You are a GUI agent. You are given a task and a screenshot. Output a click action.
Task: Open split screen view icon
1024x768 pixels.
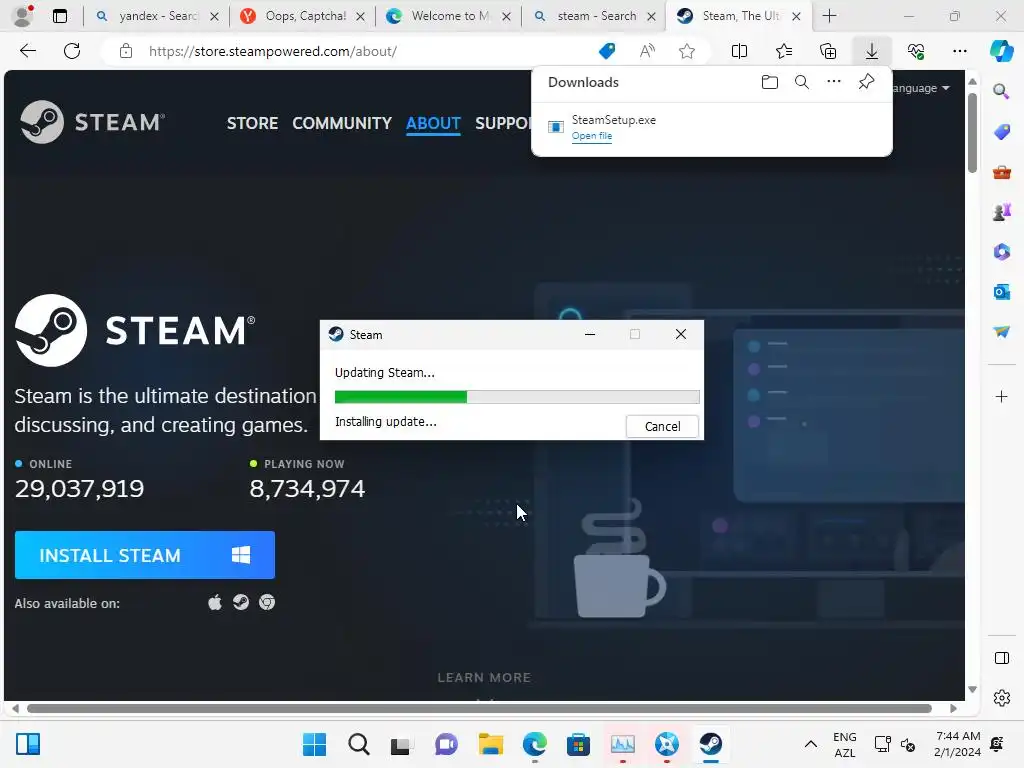[x=739, y=51]
